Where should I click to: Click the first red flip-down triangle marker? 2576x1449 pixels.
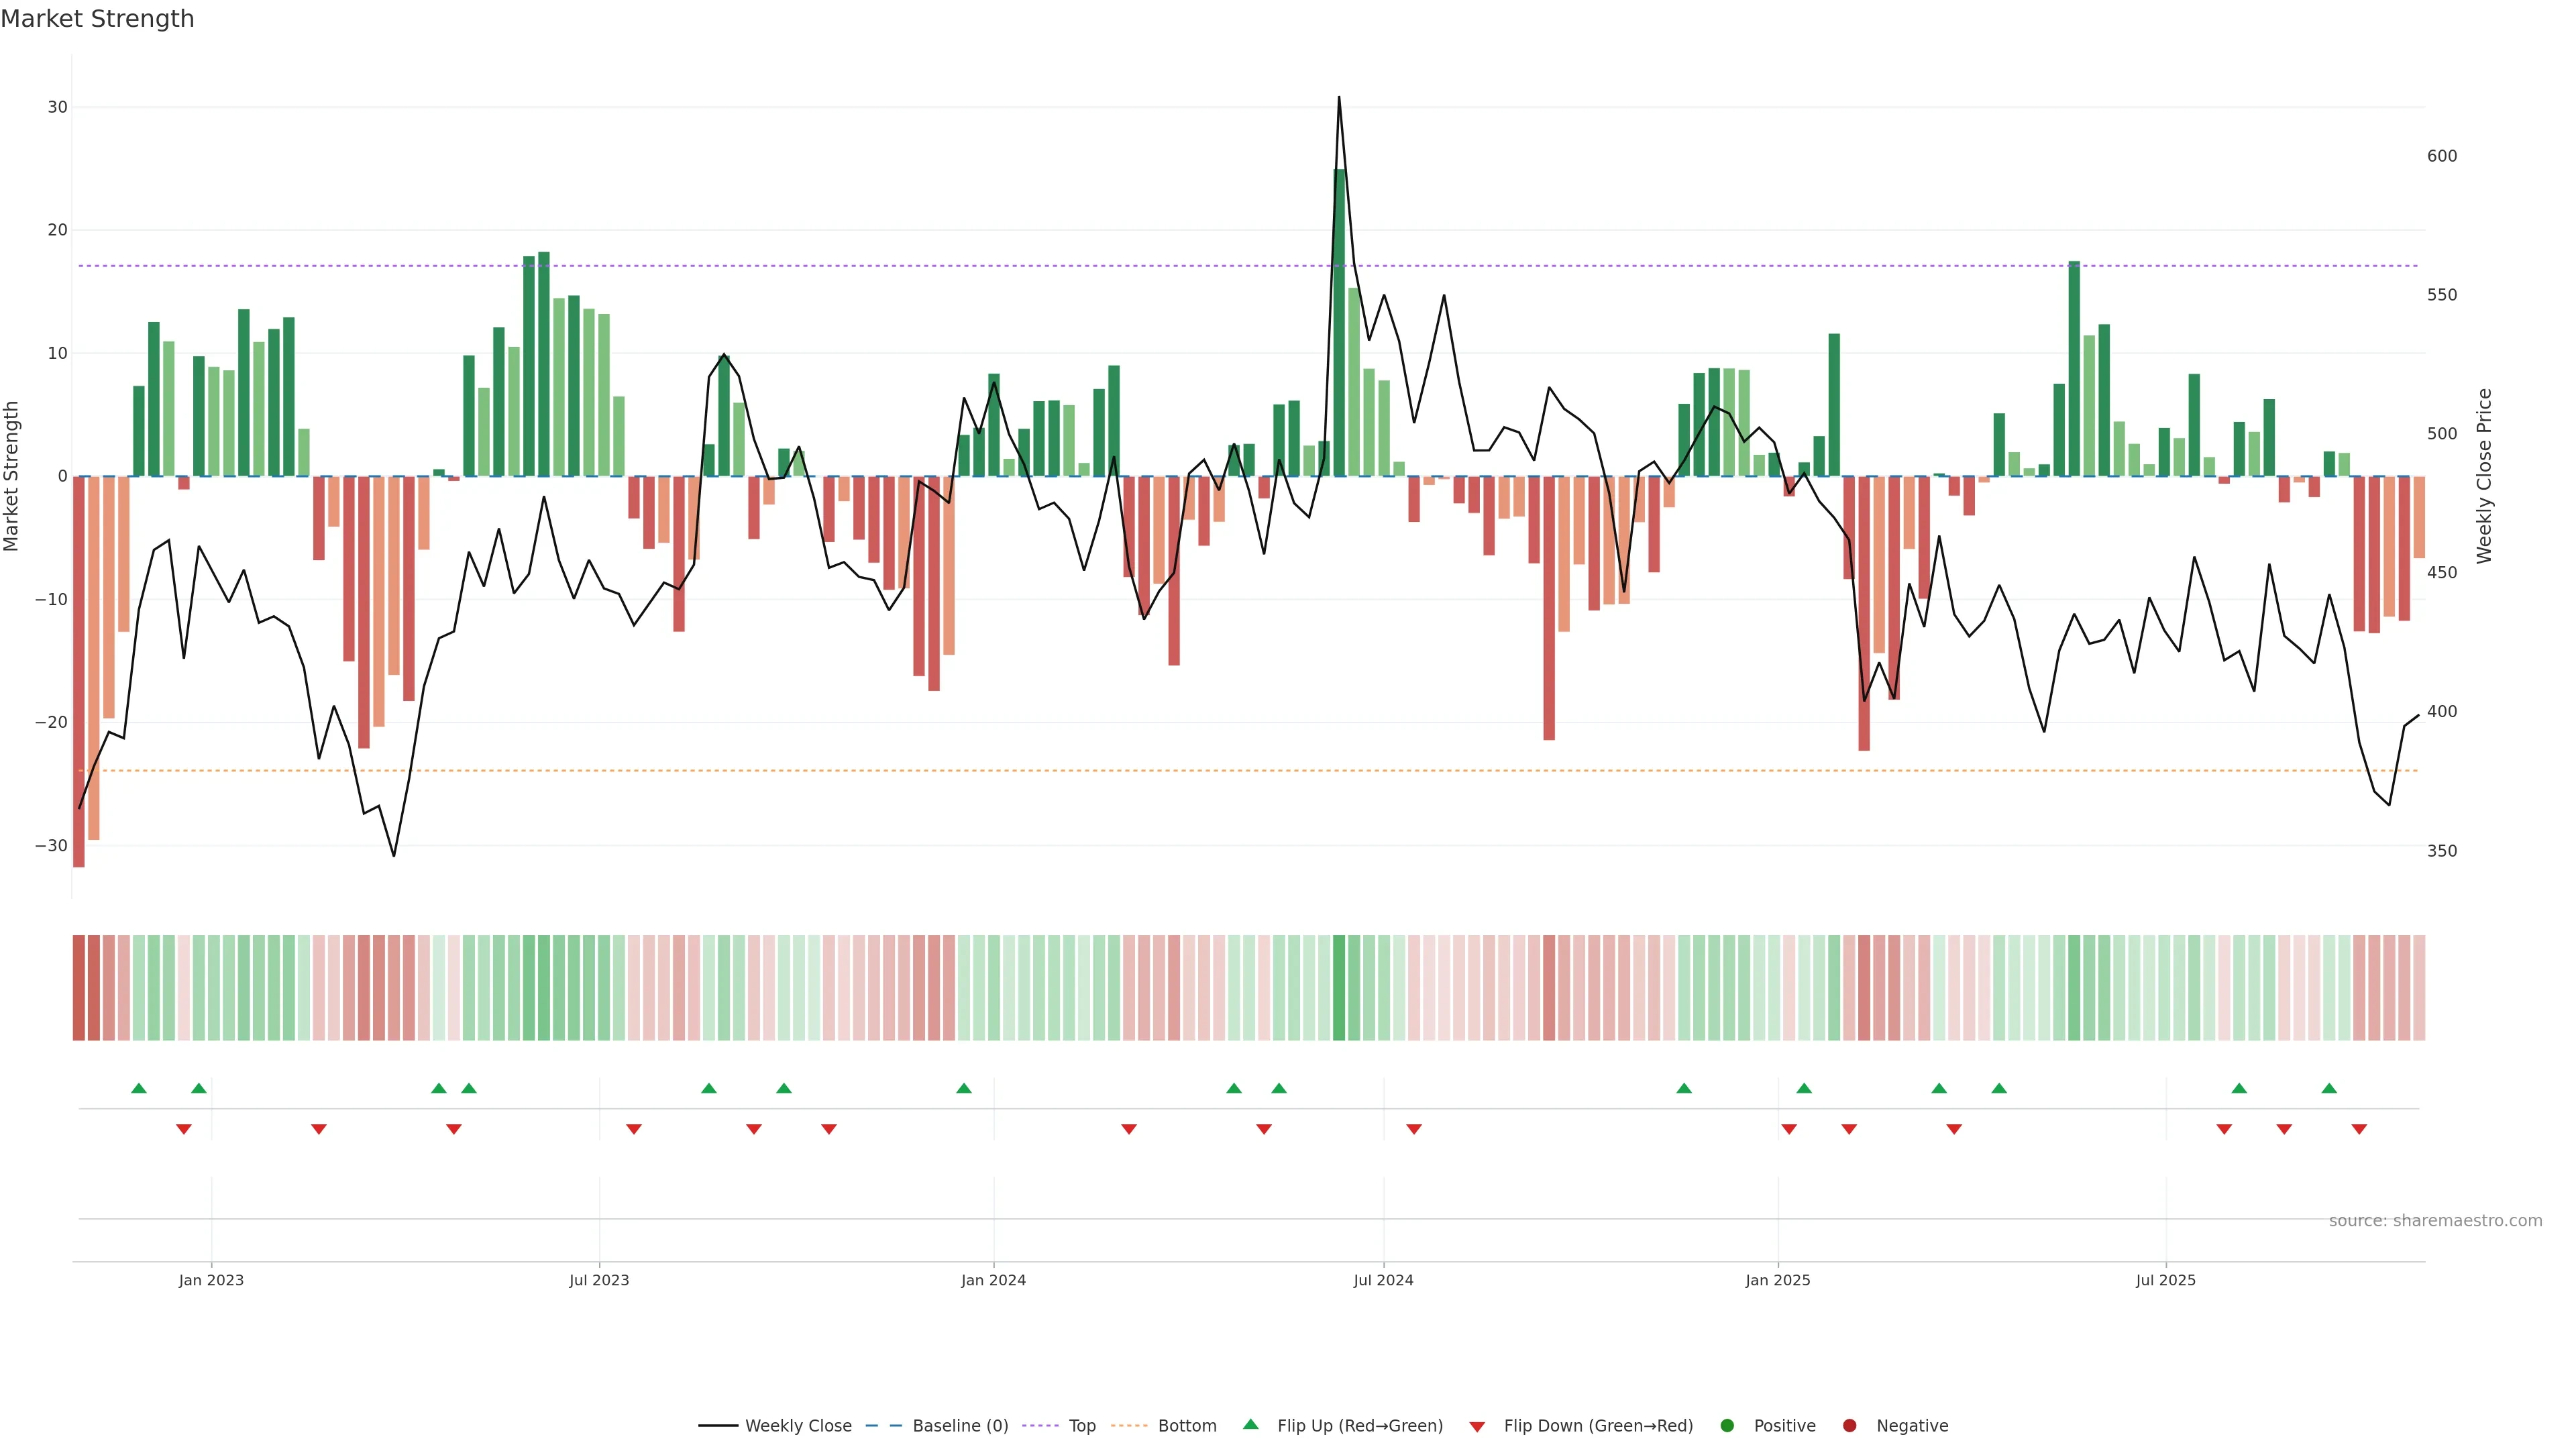pyautogui.click(x=184, y=1129)
